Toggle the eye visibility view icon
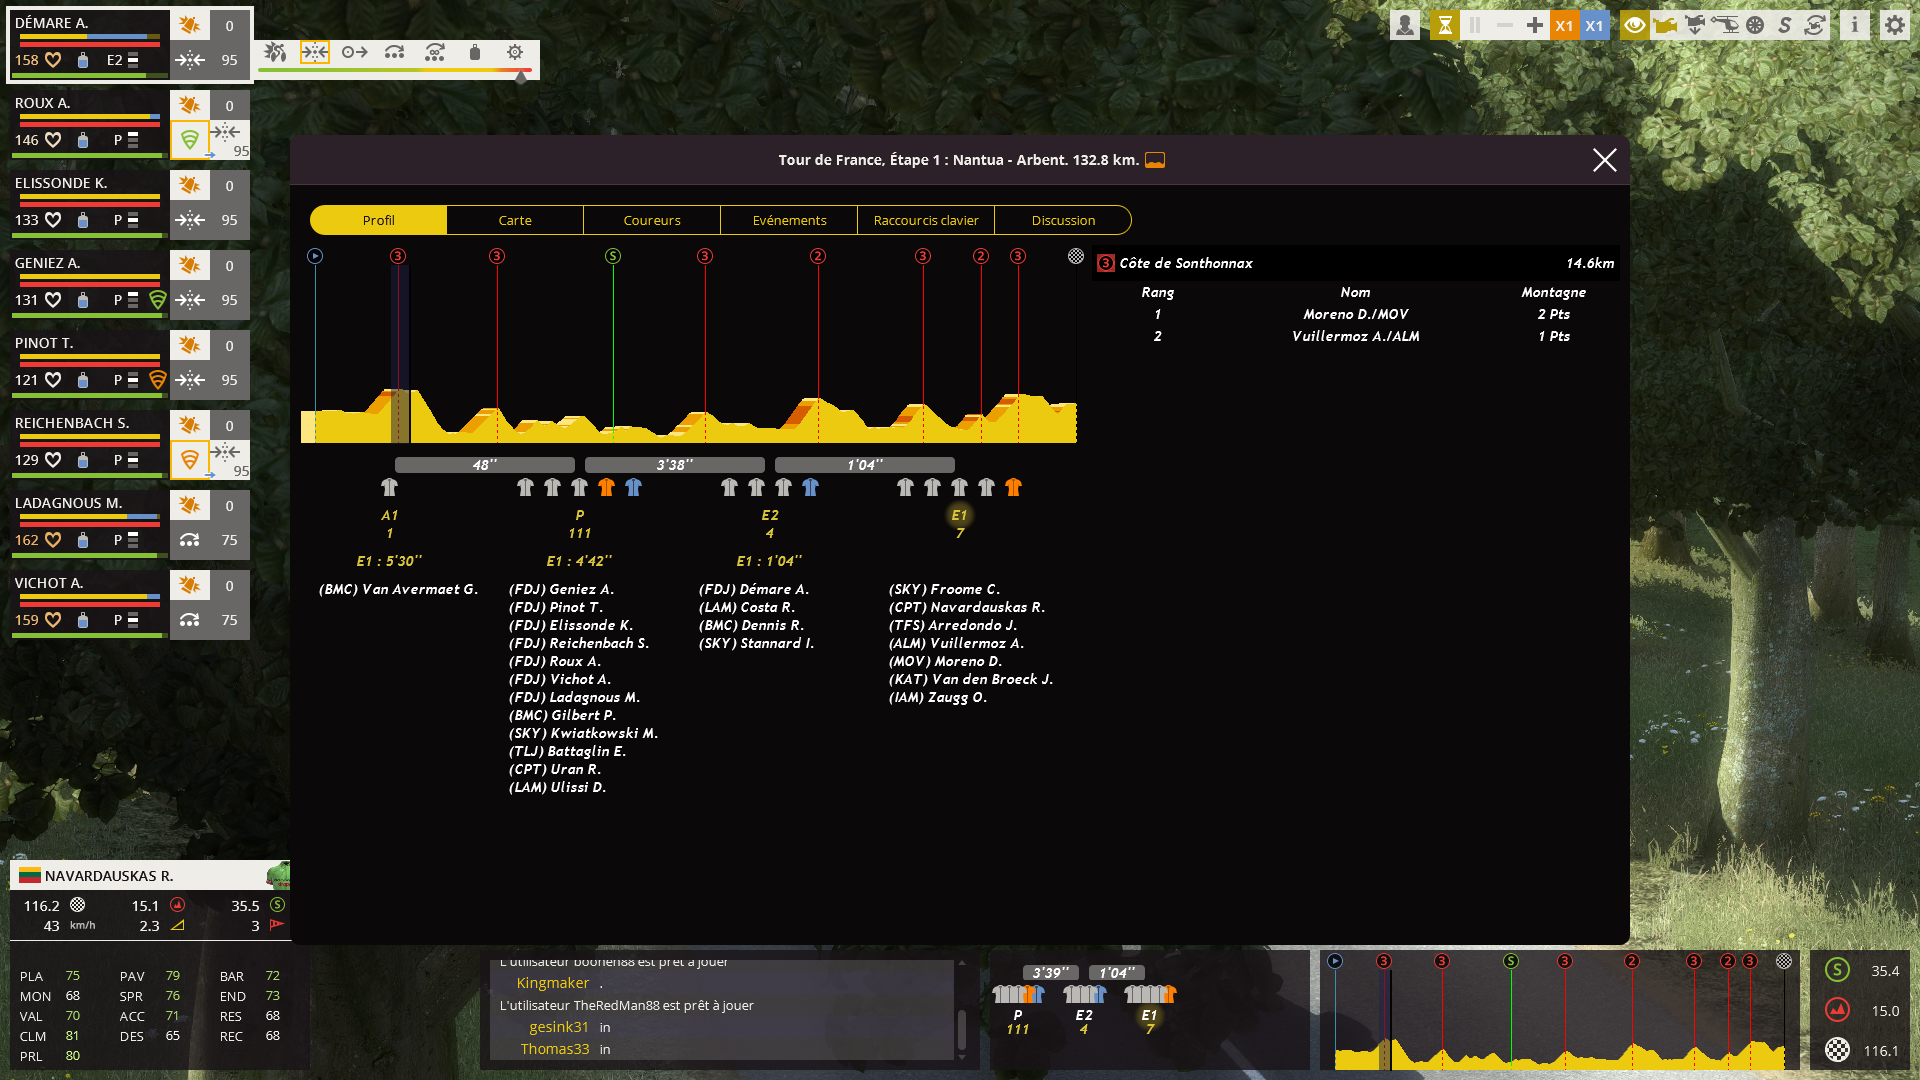 point(1634,25)
